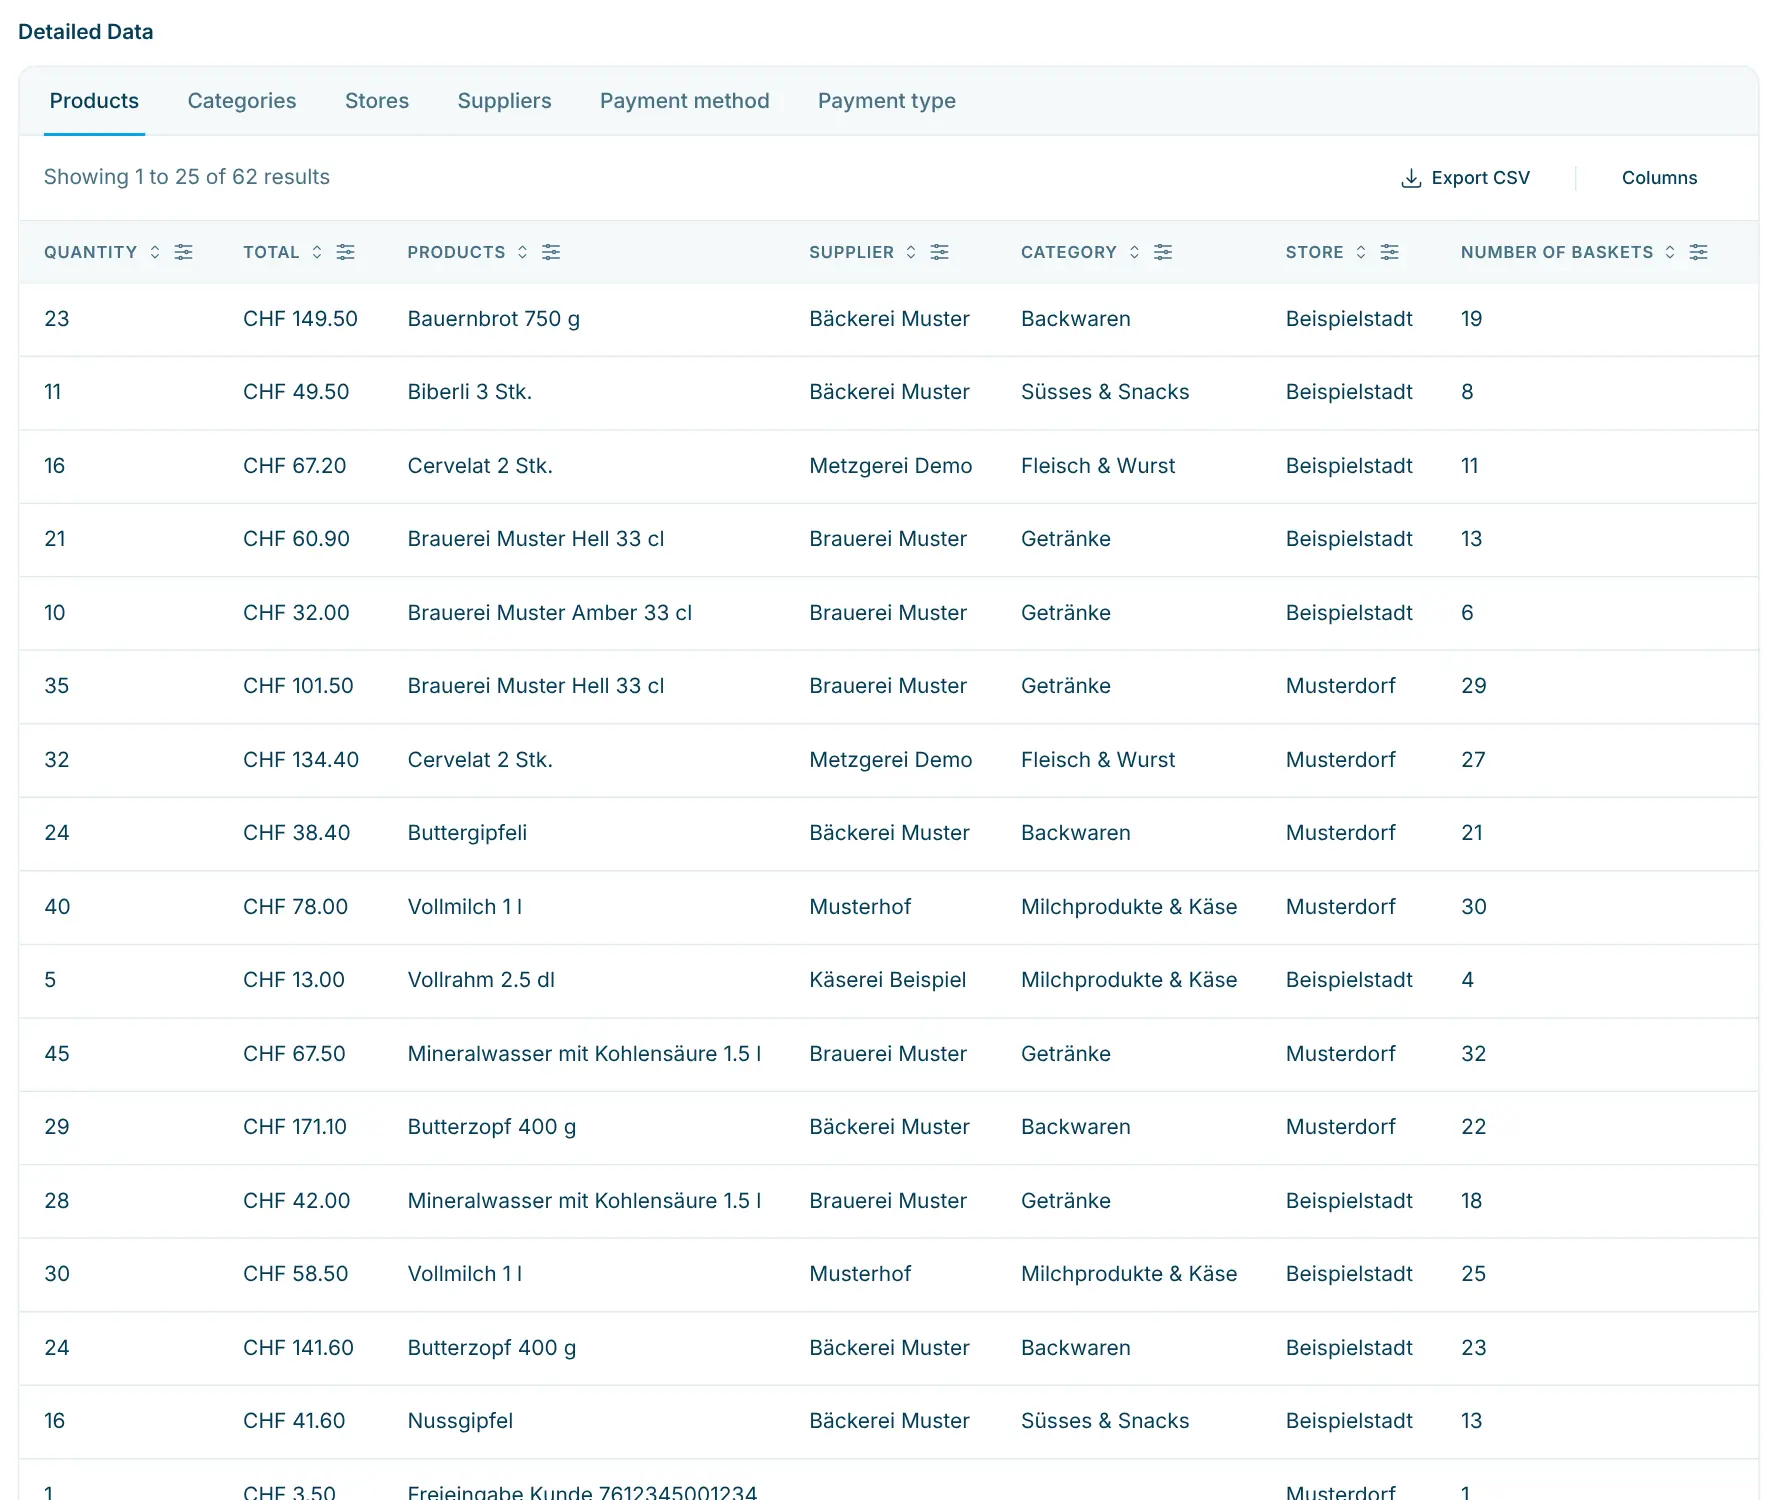Open filter options for Supplier column
This screenshot has height=1500, width=1778.
pos(940,252)
